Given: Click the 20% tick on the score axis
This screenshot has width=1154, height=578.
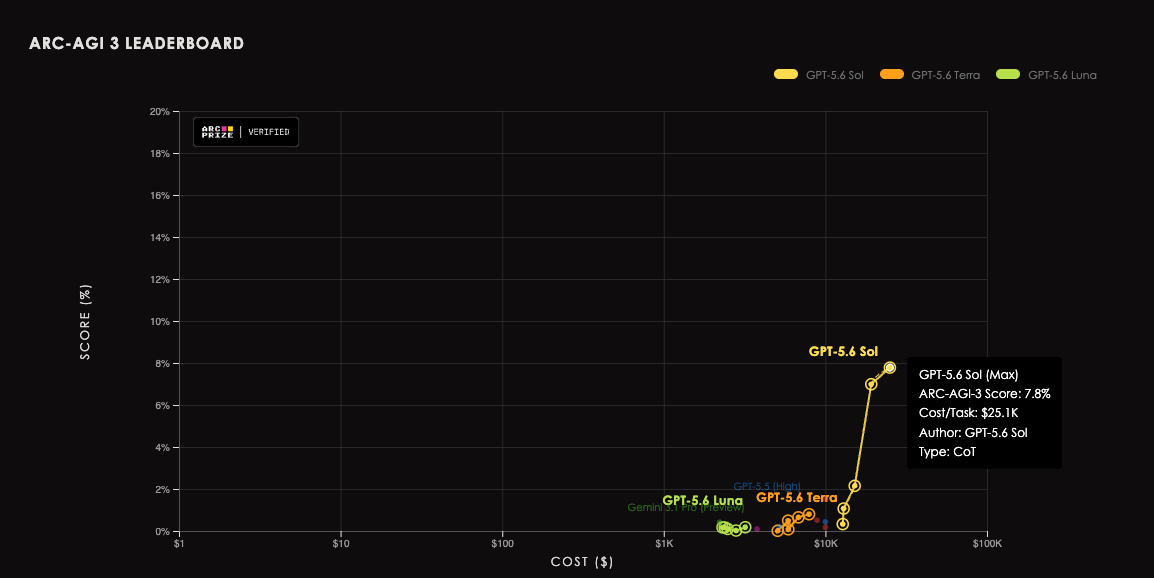Looking at the screenshot, I should (x=160, y=112).
